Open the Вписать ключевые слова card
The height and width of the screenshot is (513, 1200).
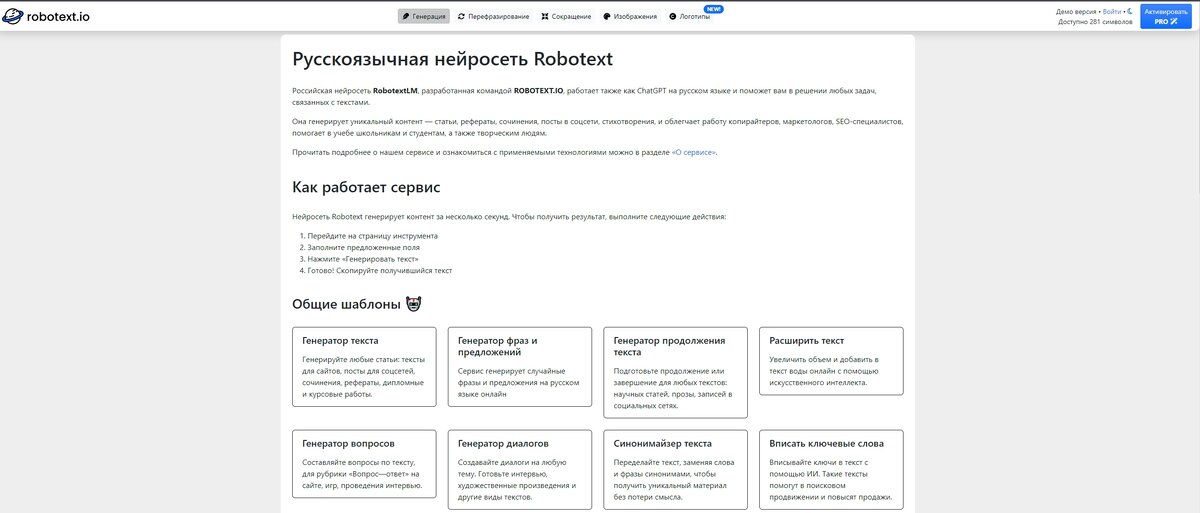click(832, 471)
